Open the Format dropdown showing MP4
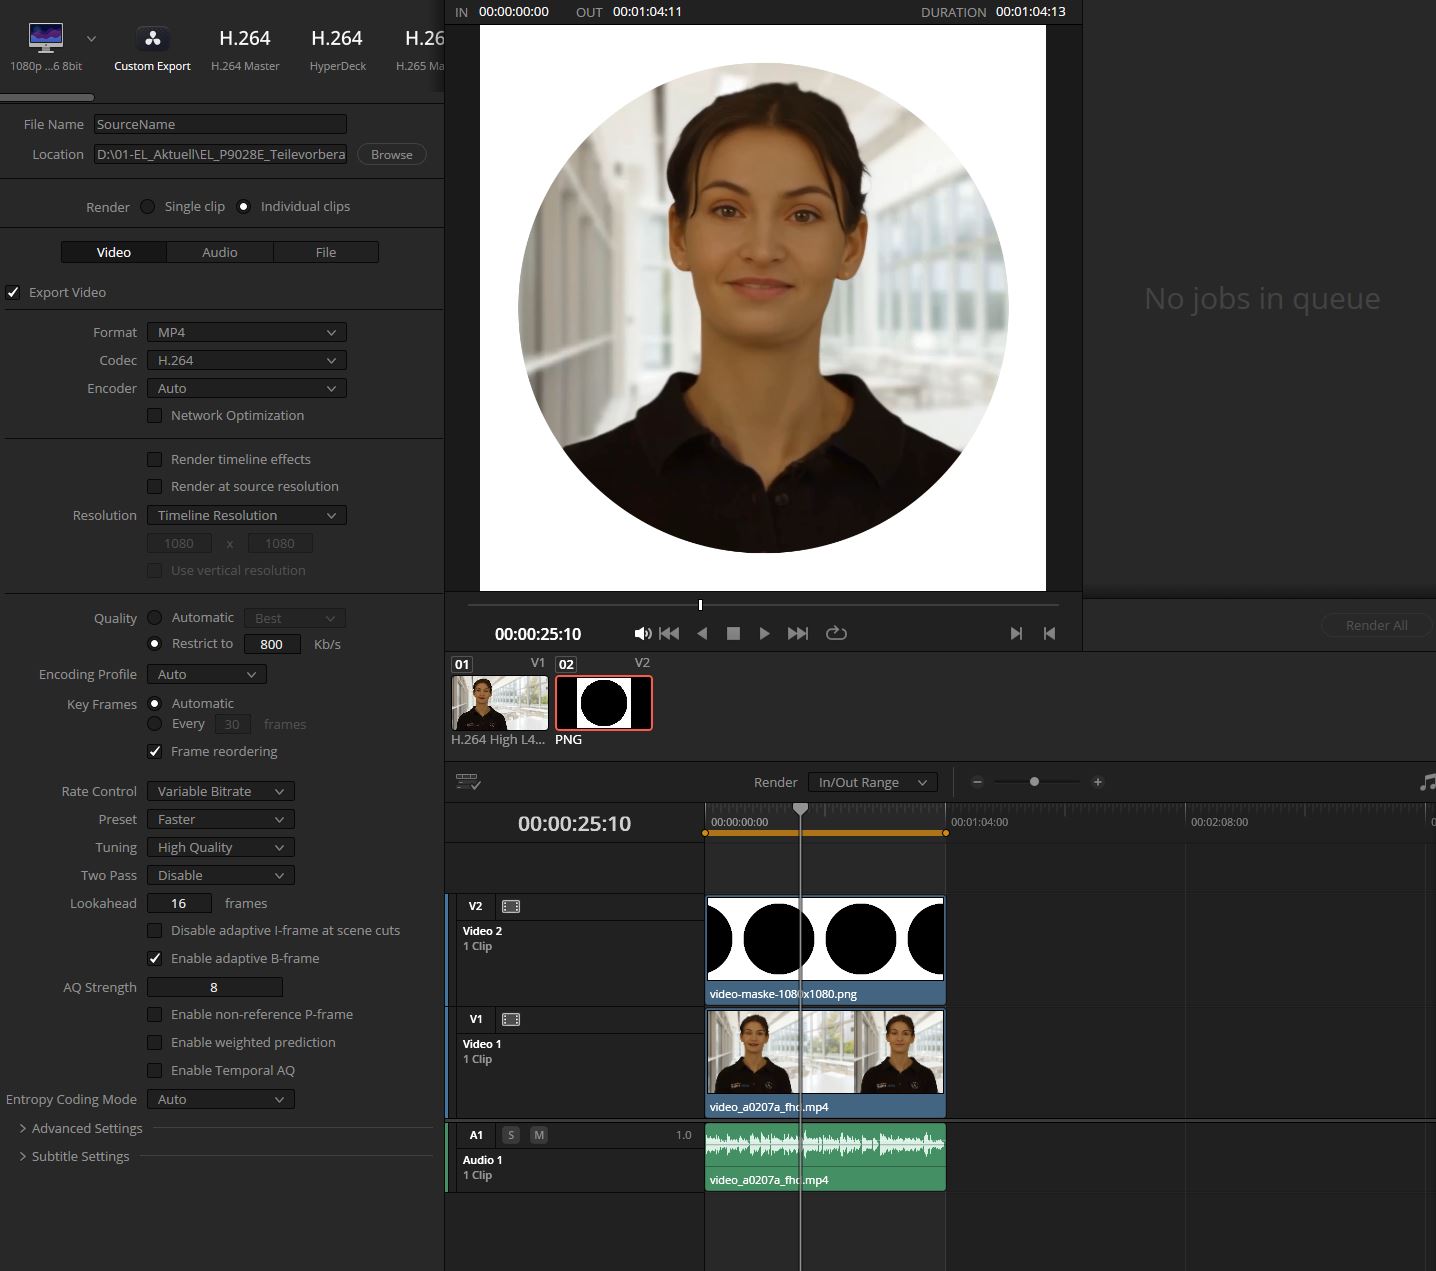 click(246, 331)
